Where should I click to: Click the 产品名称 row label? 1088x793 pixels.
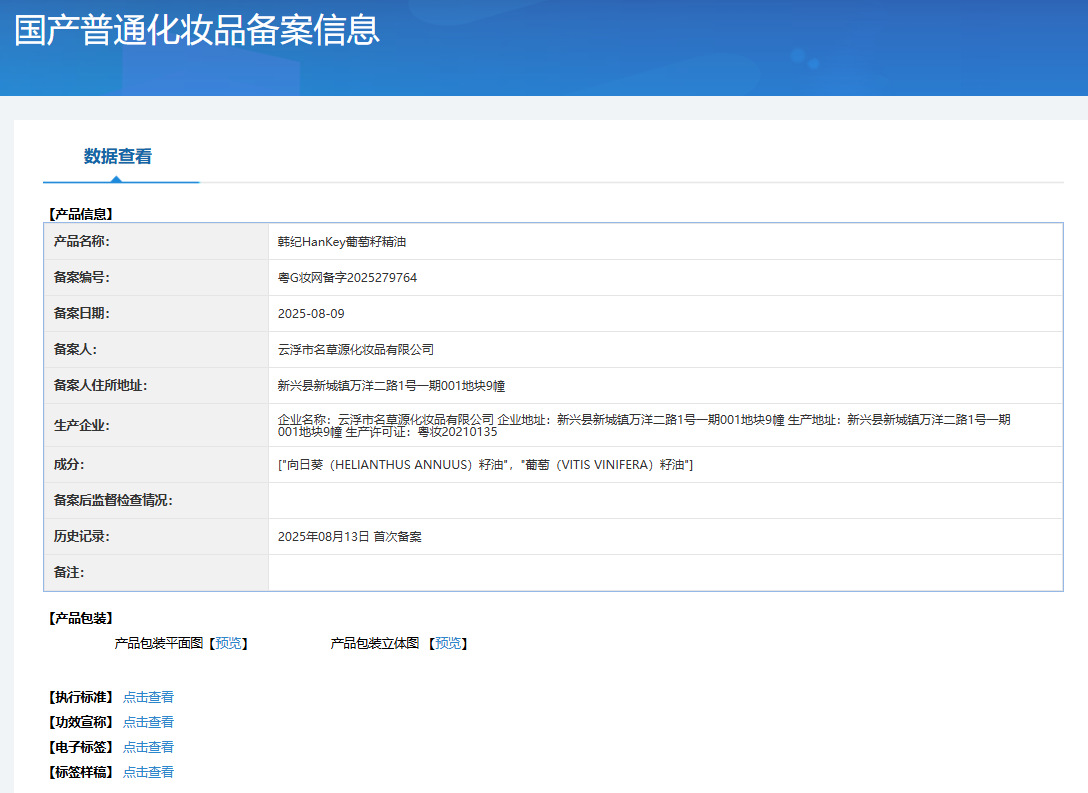(82, 241)
